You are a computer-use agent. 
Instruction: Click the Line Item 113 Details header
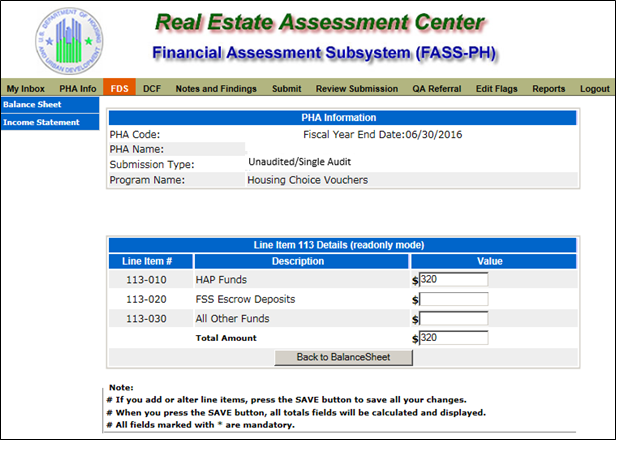[342, 245]
